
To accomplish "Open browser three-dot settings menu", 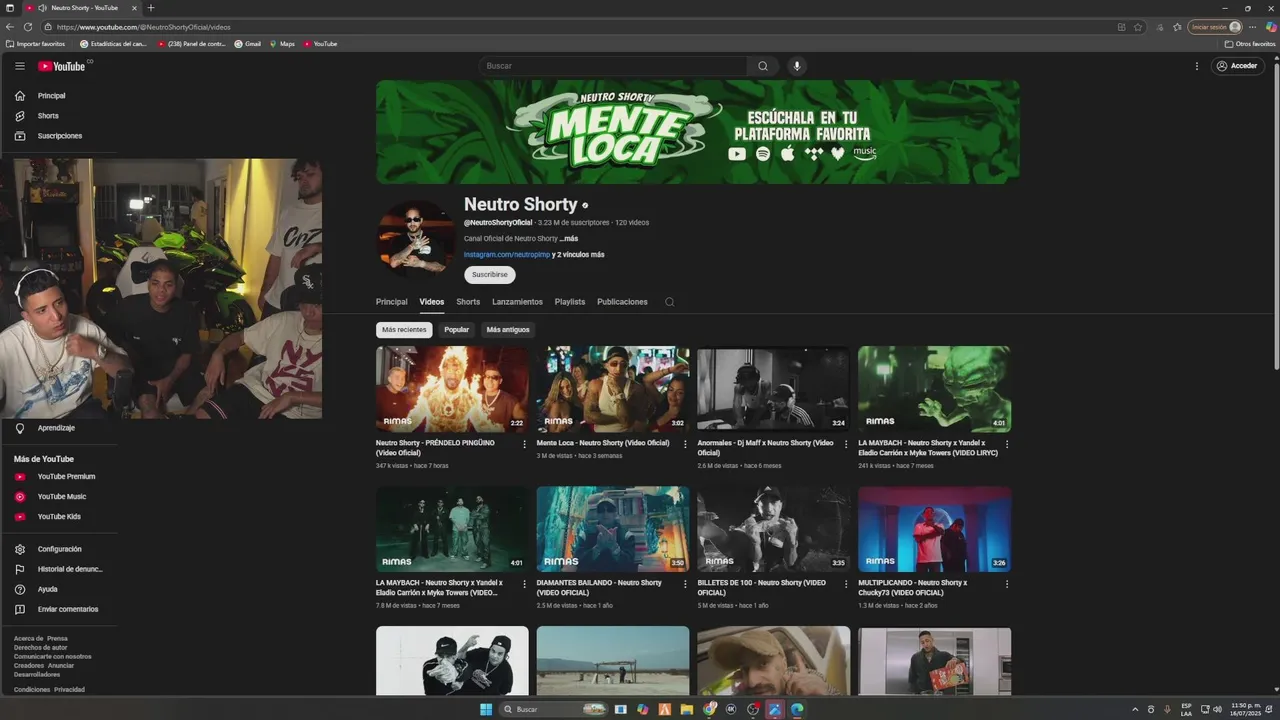I will [x=1253, y=27].
